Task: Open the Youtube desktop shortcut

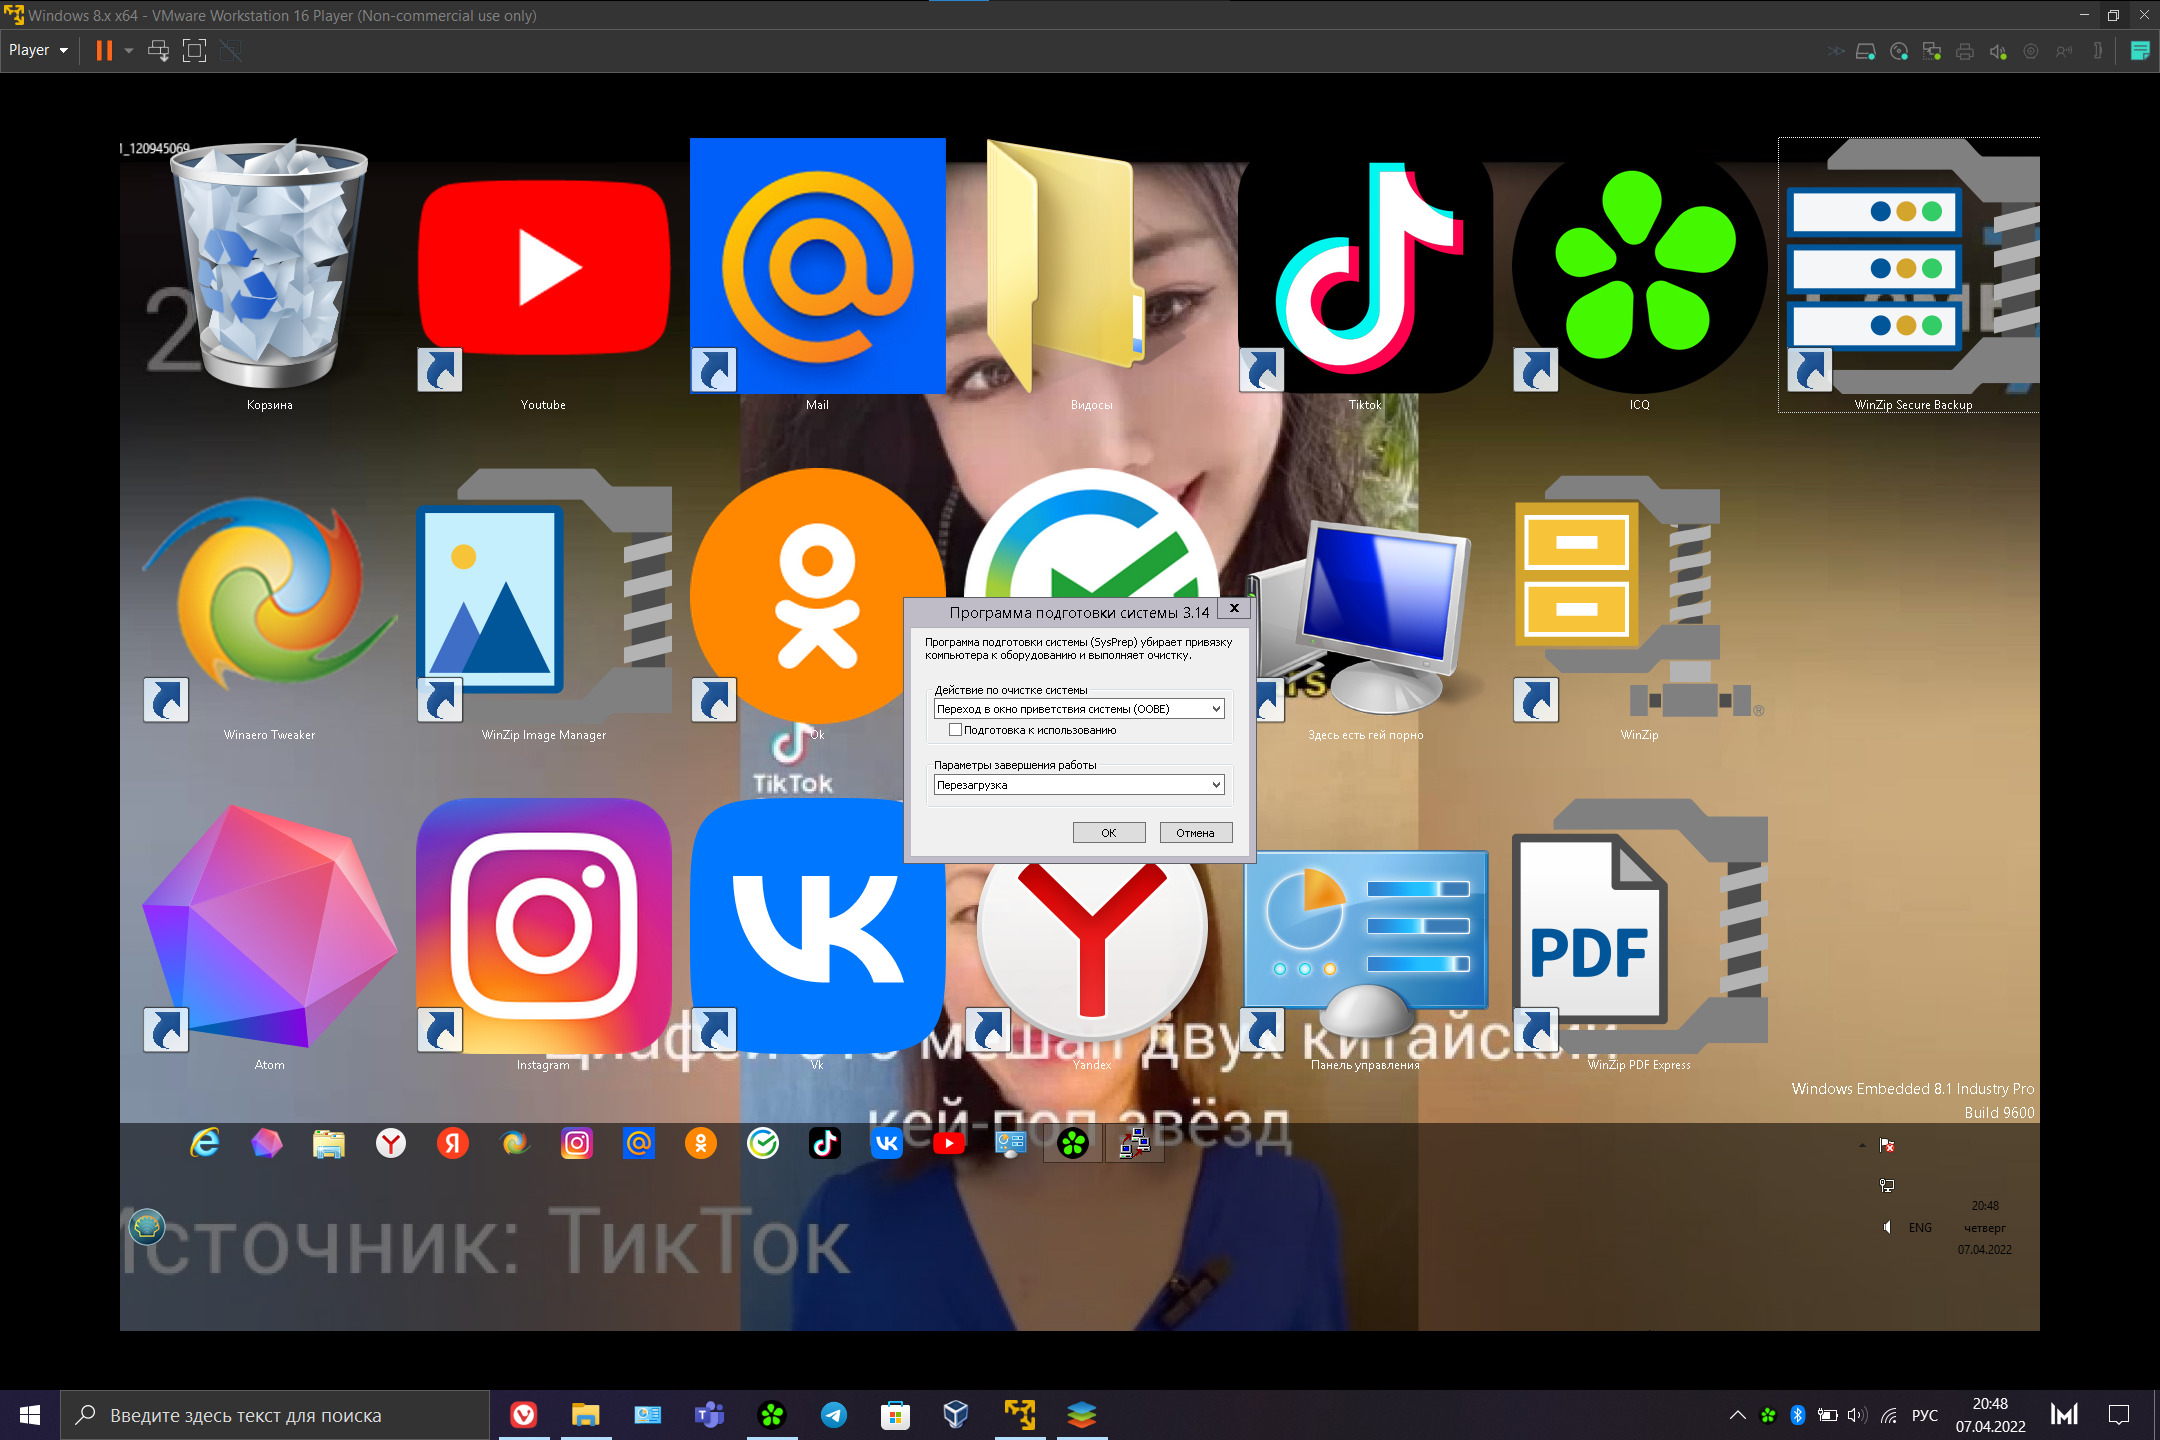Action: [544, 268]
